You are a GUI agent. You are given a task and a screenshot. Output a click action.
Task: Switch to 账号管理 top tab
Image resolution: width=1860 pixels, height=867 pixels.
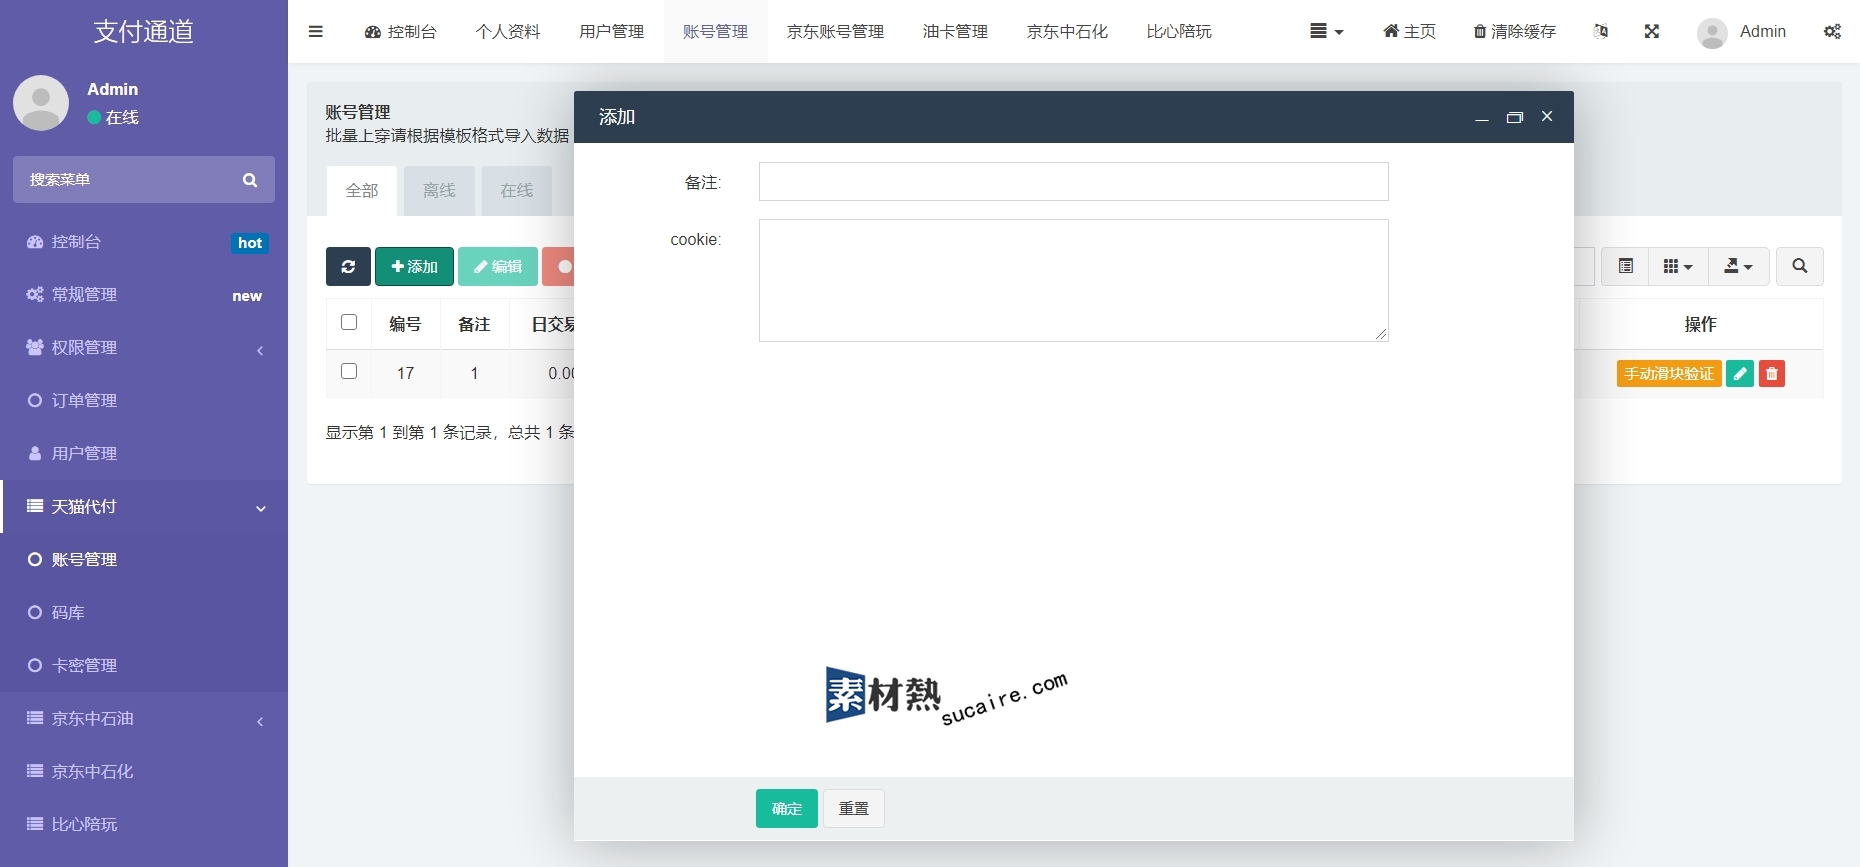(716, 31)
